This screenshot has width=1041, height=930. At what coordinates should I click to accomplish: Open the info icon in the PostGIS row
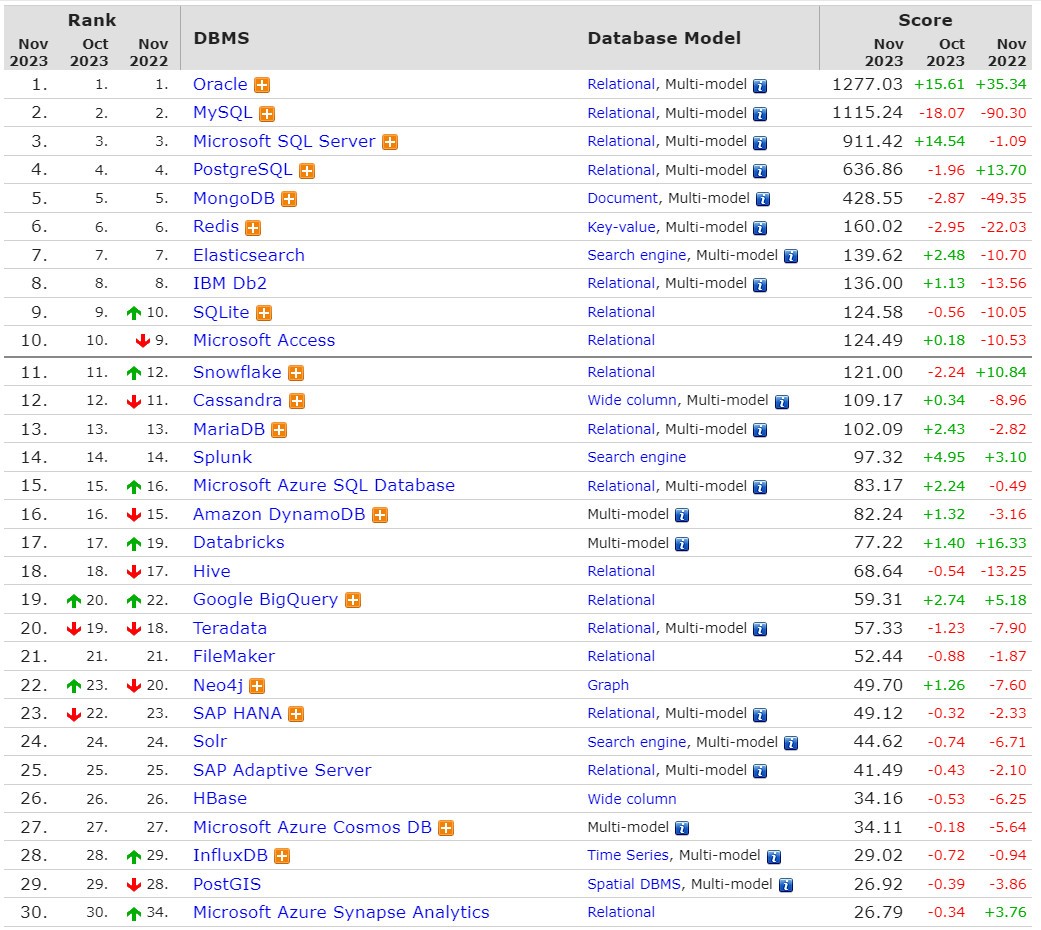(786, 886)
